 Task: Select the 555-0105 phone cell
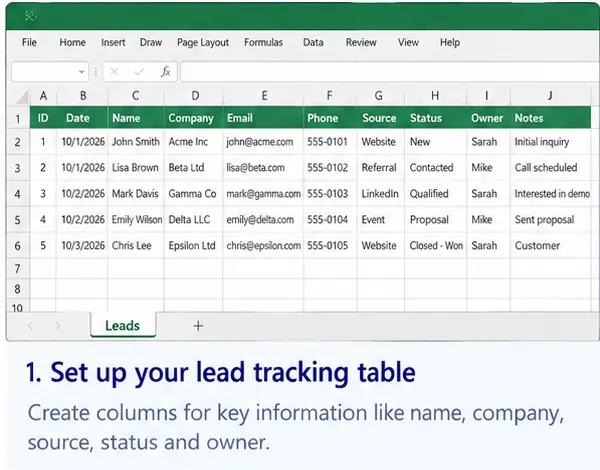(331, 245)
